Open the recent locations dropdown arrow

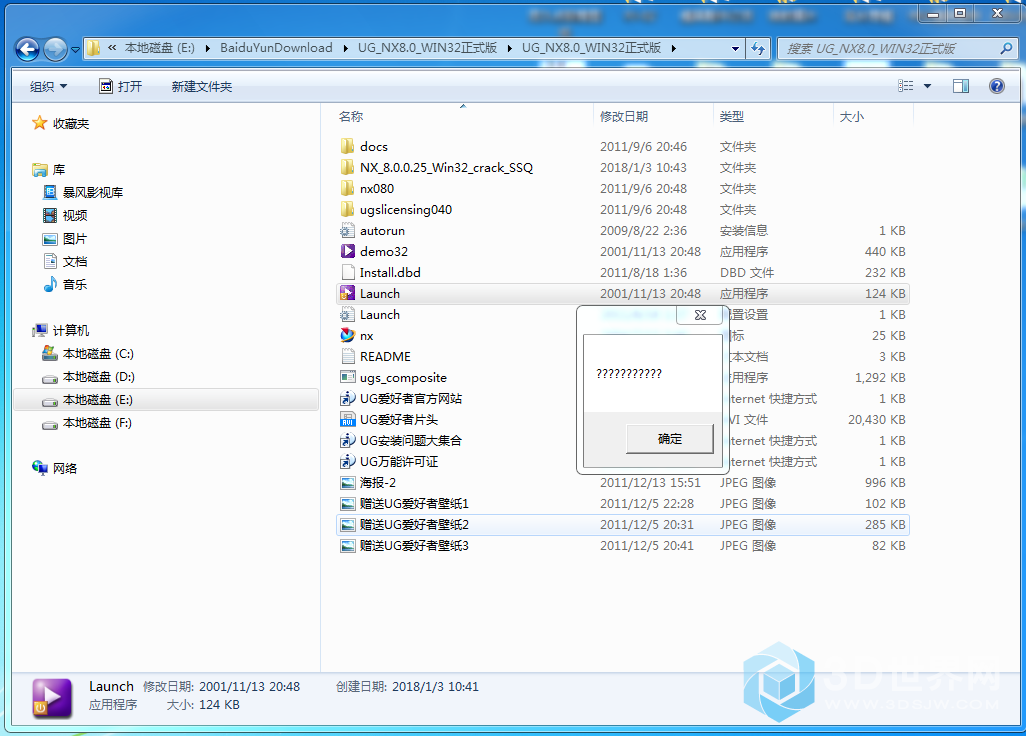coord(75,50)
